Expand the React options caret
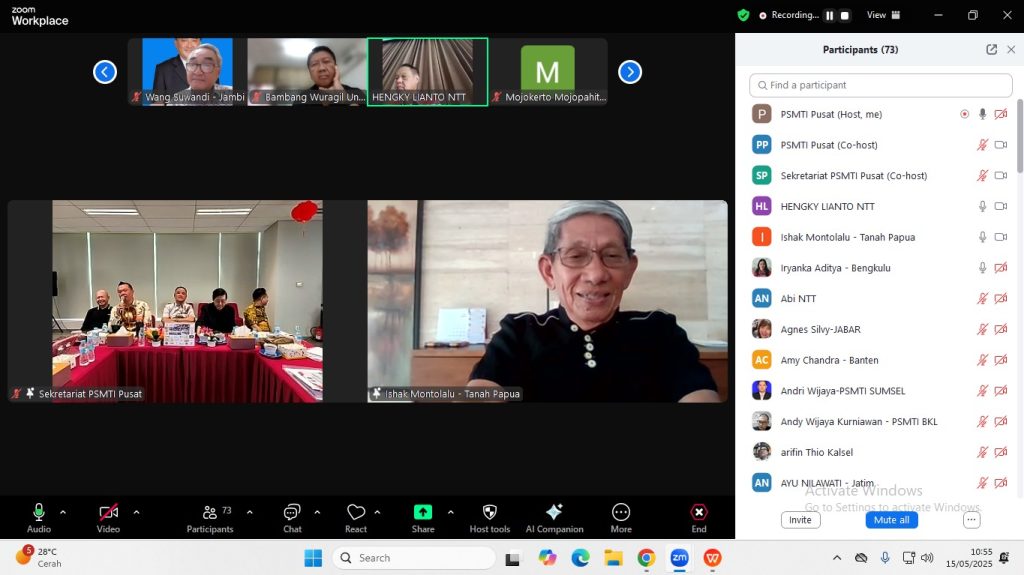This screenshot has height=575, width=1024. tap(377, 512)
